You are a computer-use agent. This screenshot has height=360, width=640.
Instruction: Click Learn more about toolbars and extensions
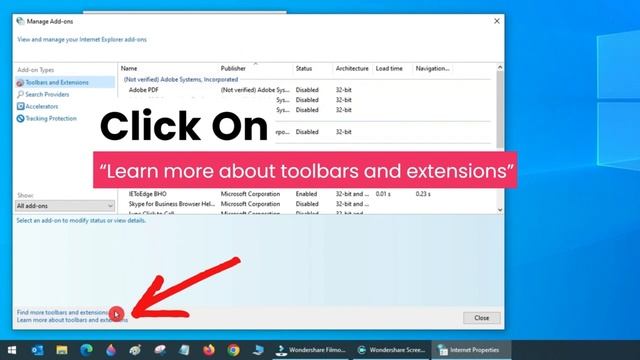[x=72, y=320]
